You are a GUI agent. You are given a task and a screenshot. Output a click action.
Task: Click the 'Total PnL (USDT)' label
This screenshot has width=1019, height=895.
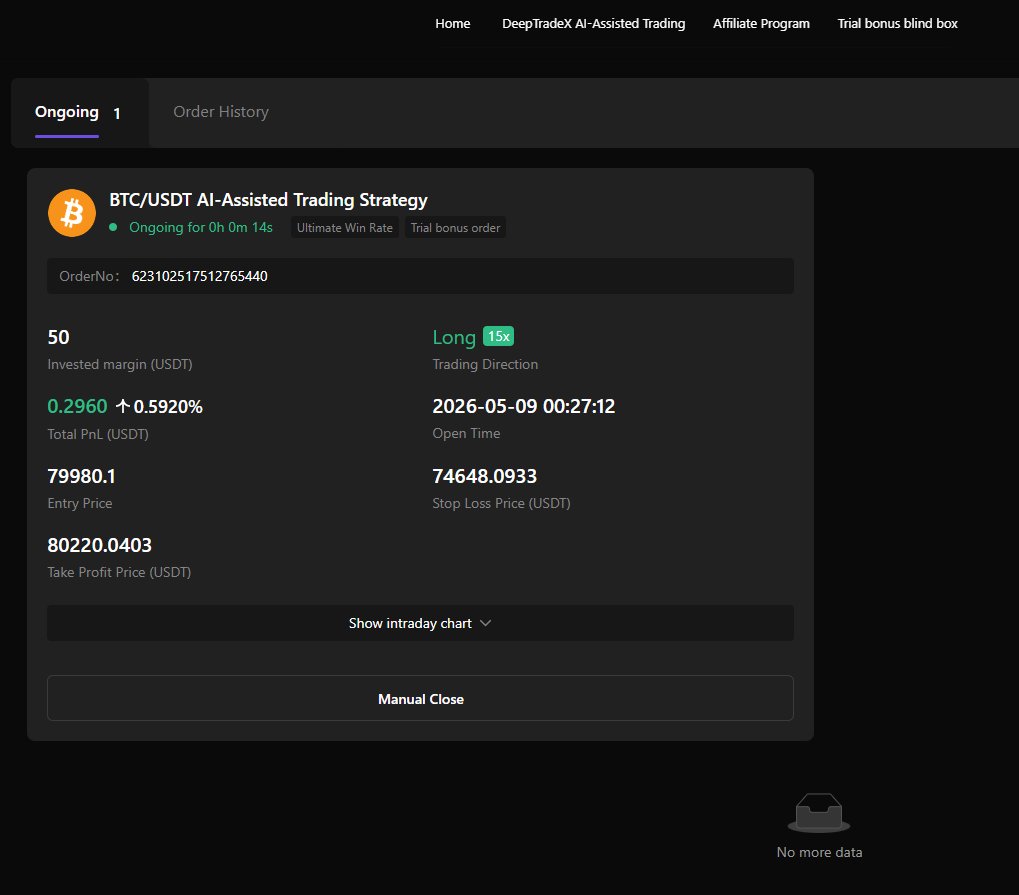click(98, 434)
